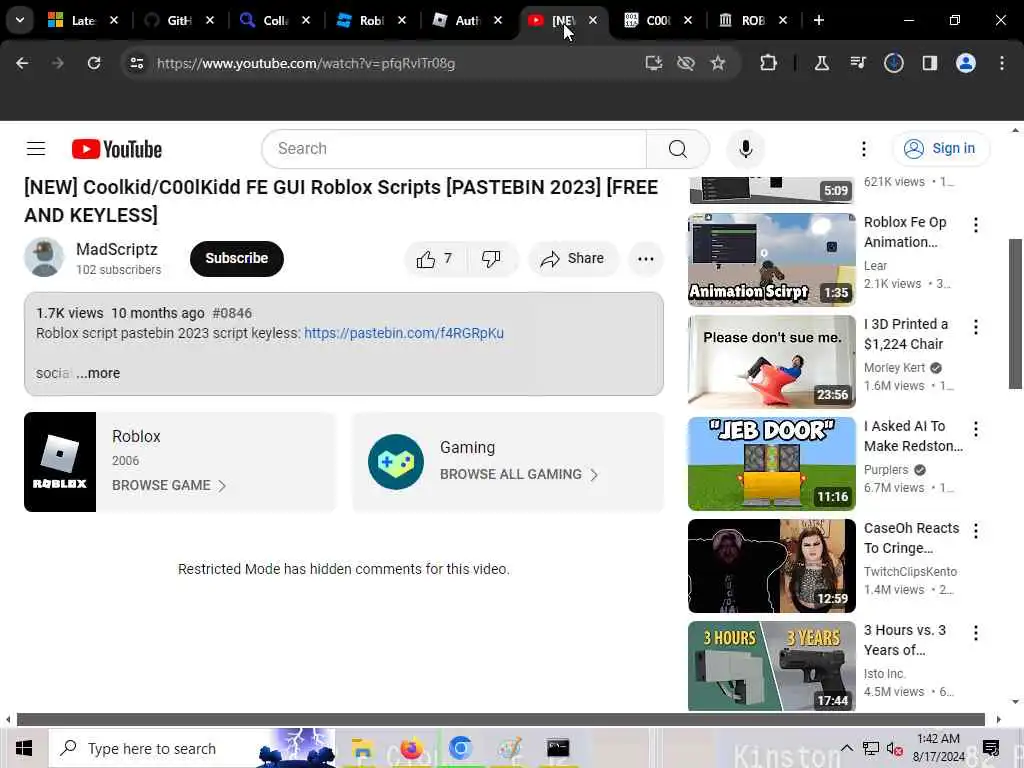Go back in browser history
The image size is (1024, 768).
(x=22, y=63)
